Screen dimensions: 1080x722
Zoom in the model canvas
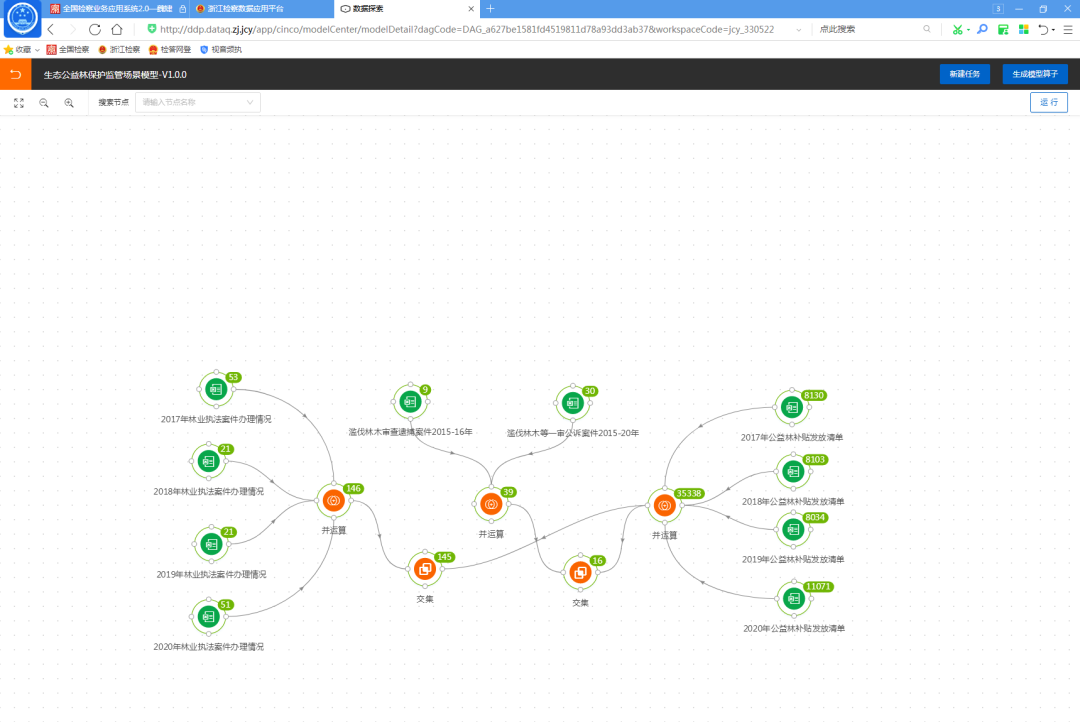pyautogui.click(x=69, y=102)
